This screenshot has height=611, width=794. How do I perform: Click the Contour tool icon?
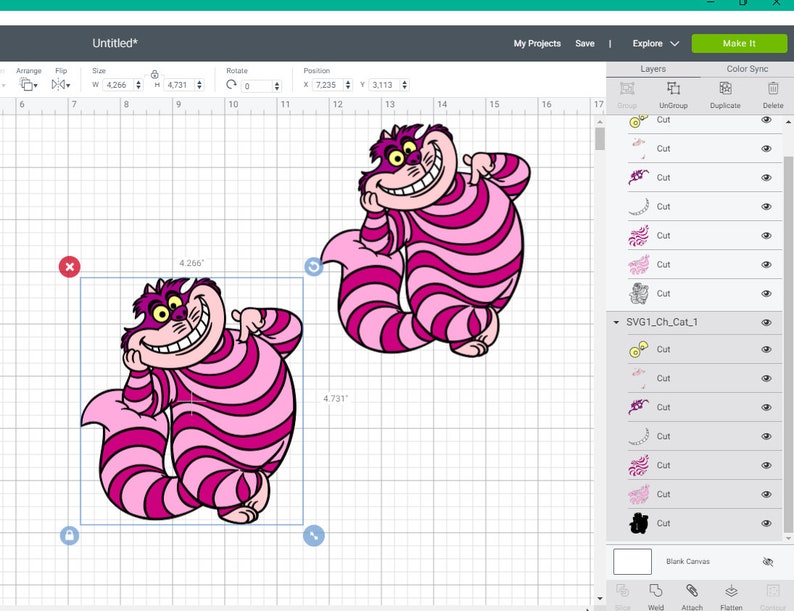coord(773,591)
